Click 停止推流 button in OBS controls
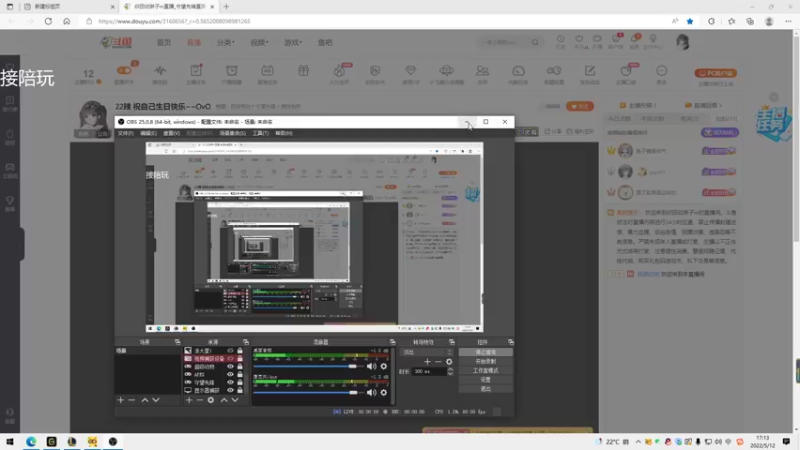Viewport: 800px width, 450px height. point(485,352)
